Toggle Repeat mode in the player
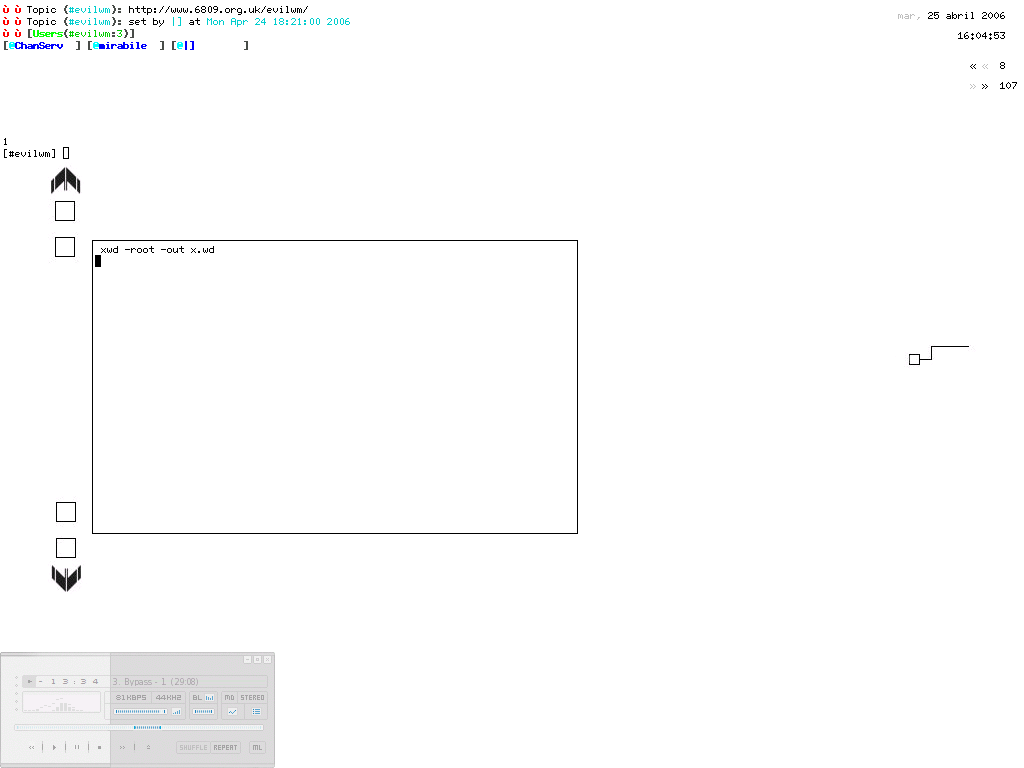The height and width of the screenshot is (768, 1024). [226, 747]
